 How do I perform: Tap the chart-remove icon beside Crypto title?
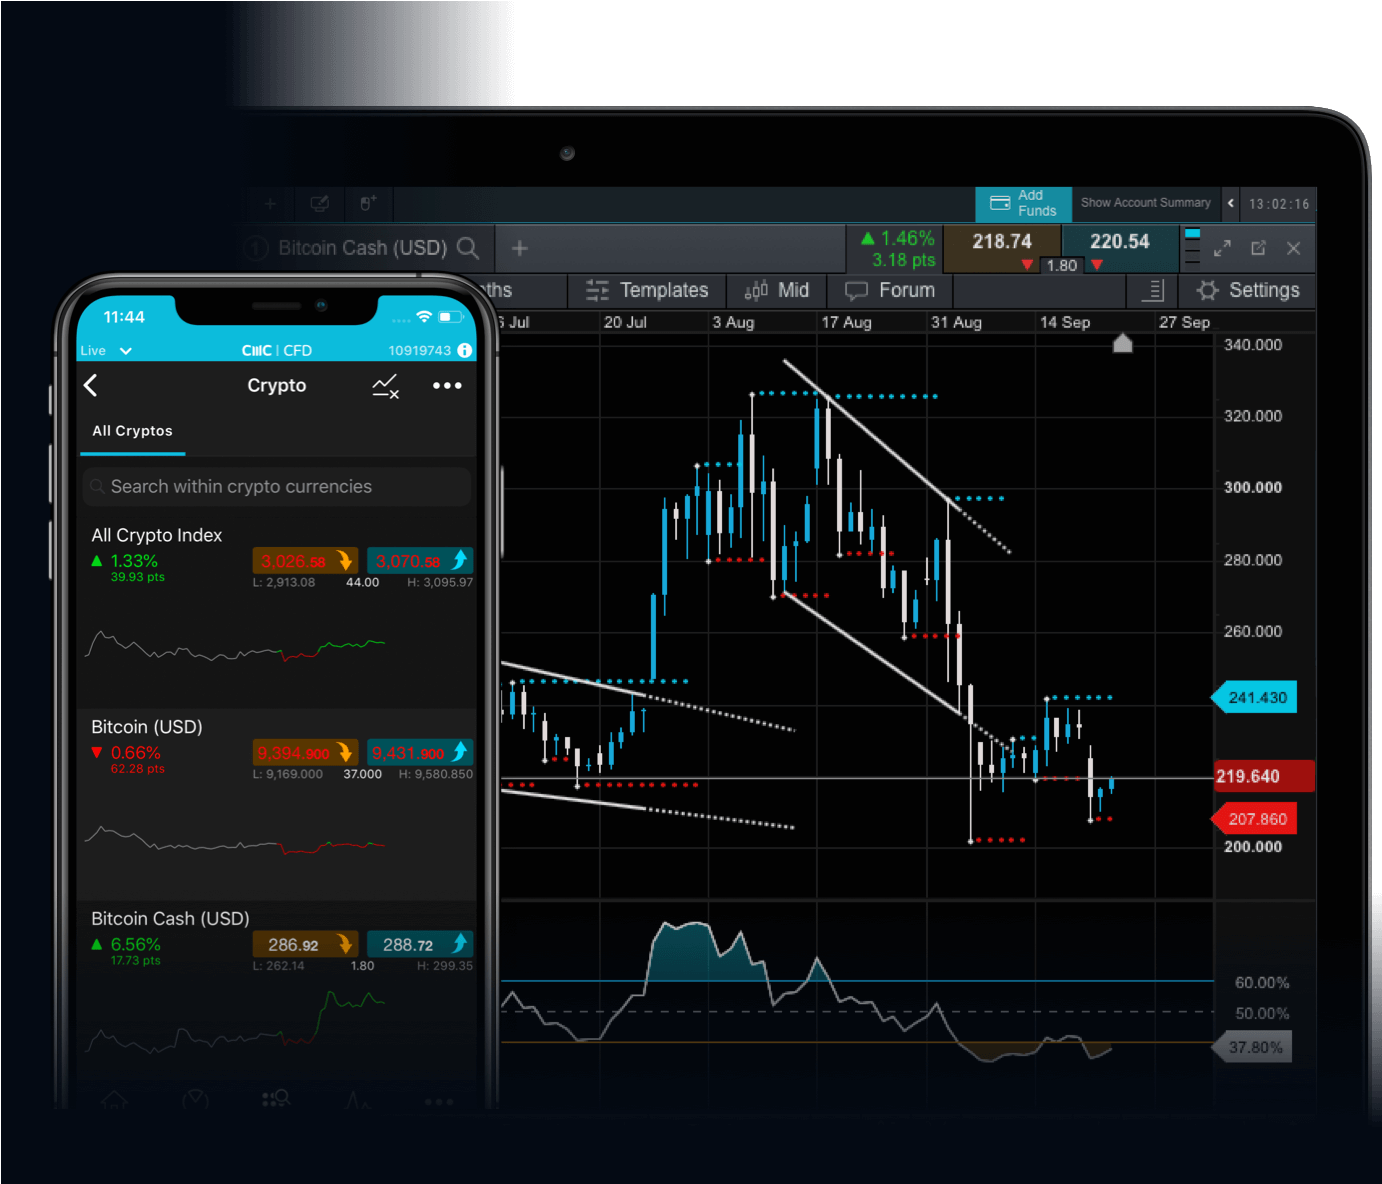coord(386,386)
